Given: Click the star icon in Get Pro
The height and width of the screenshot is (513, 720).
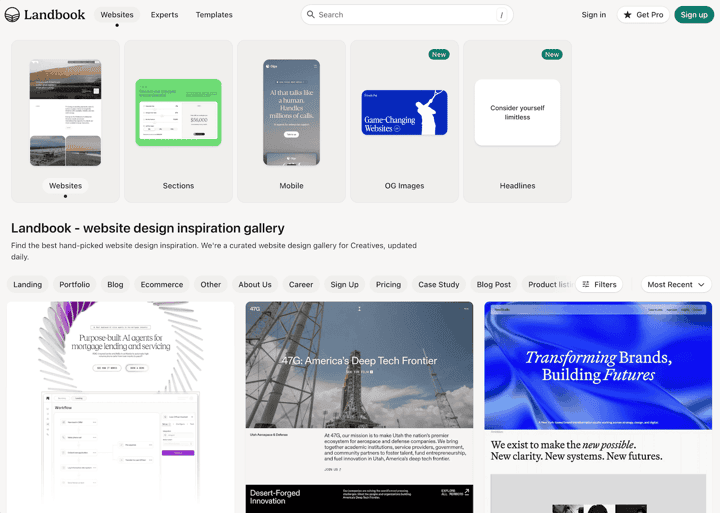Looking at the screenshot, I should (628, 15).
